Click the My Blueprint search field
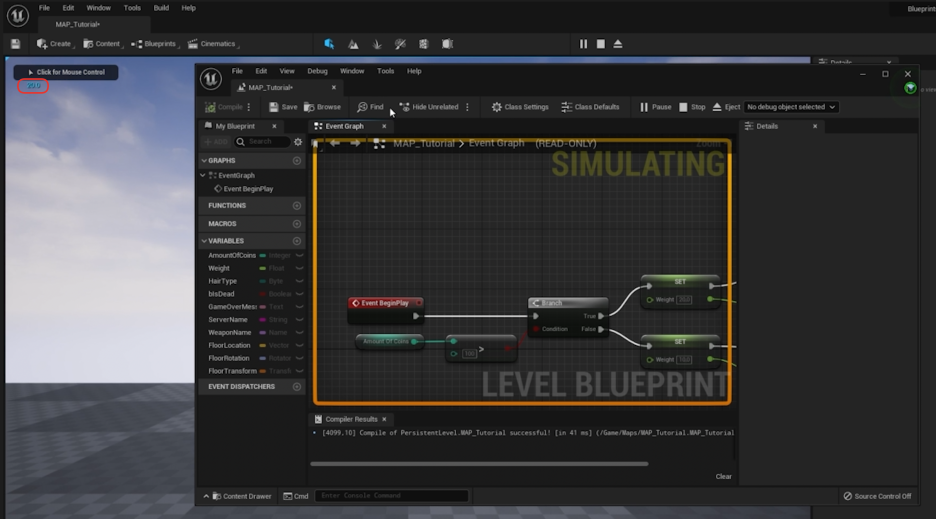Screen dimensions: 936x519 coord(262,142)
